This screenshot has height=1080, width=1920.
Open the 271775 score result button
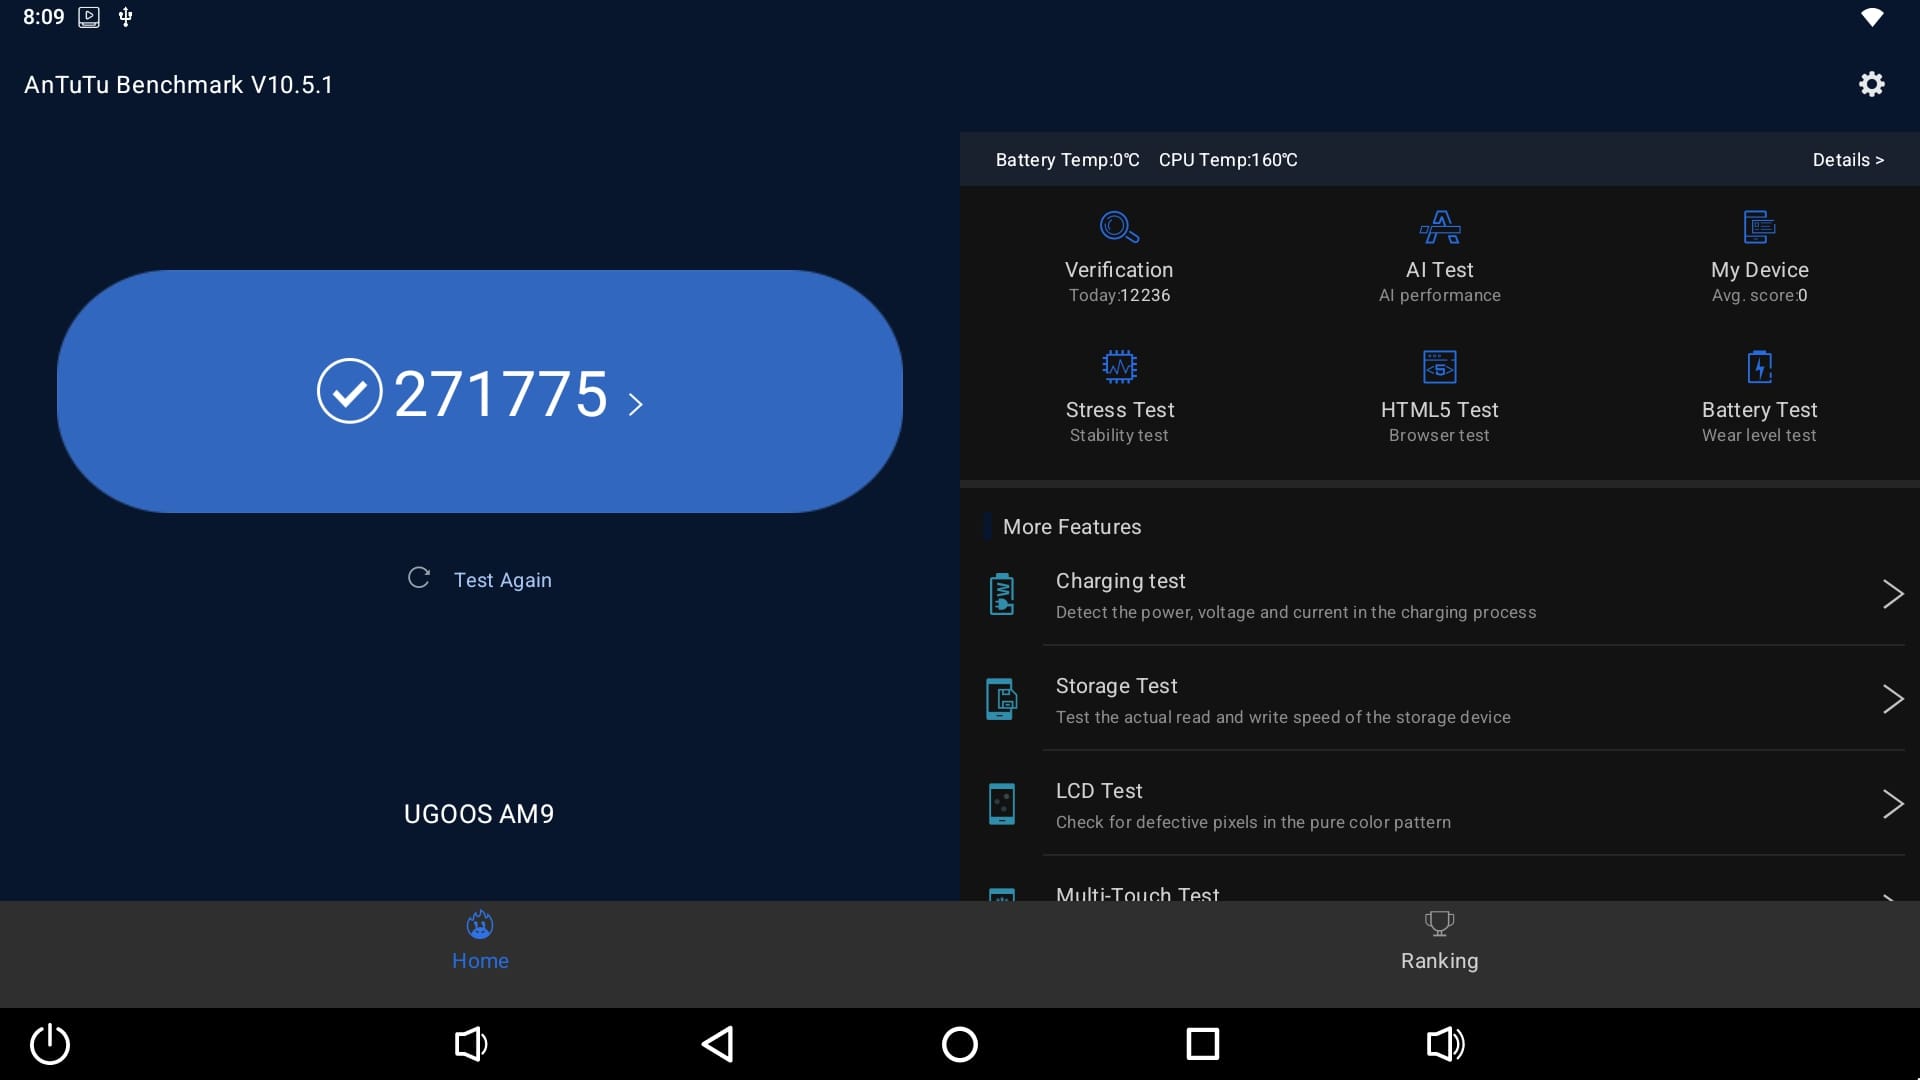click(480, 392)
